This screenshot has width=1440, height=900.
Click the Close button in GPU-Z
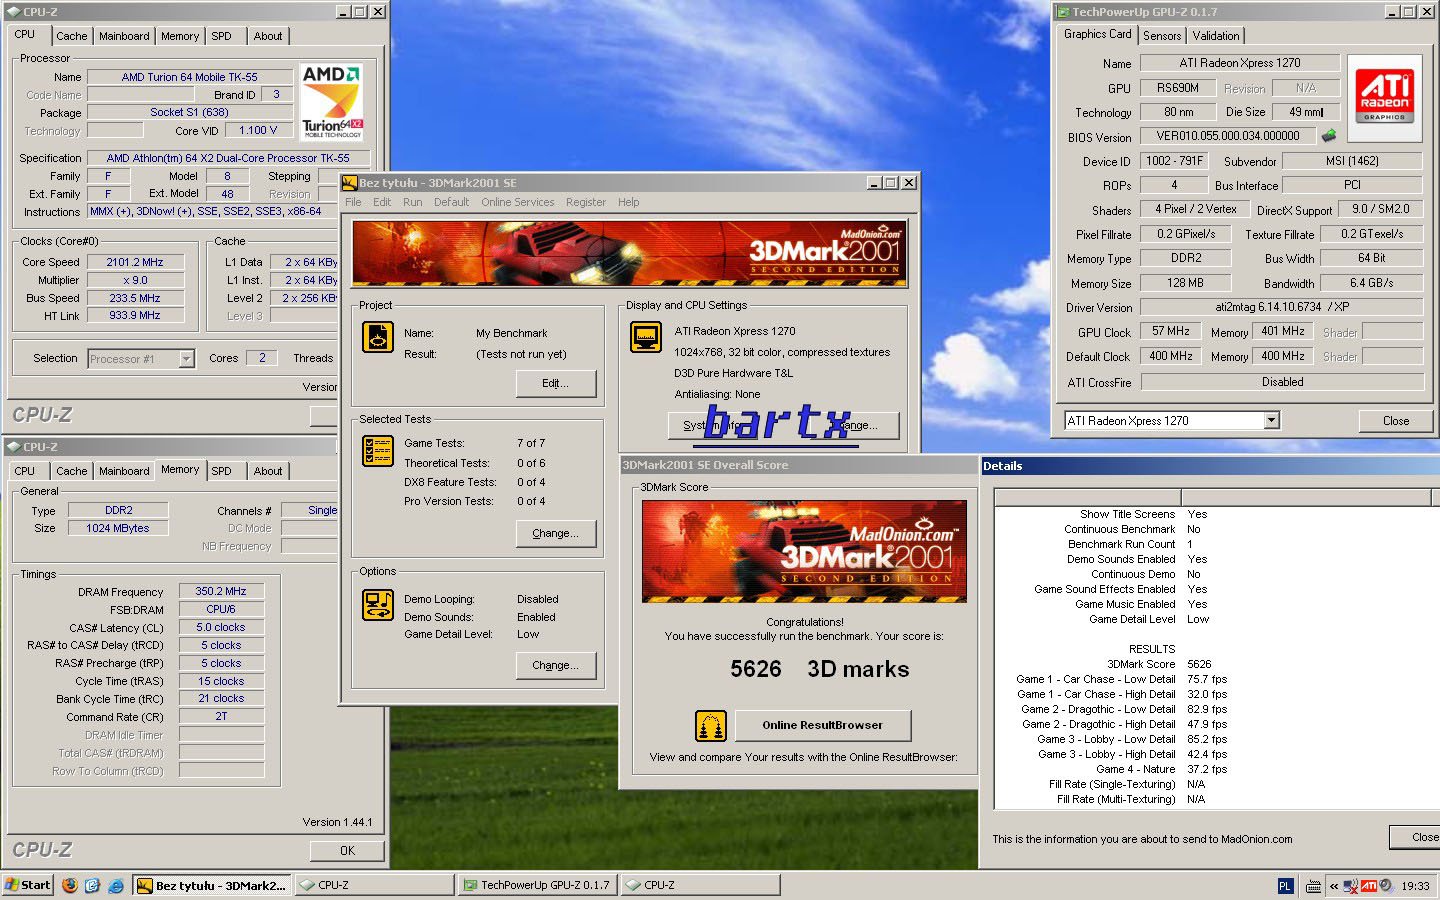pyautogui.click(x=1395, y=421)
